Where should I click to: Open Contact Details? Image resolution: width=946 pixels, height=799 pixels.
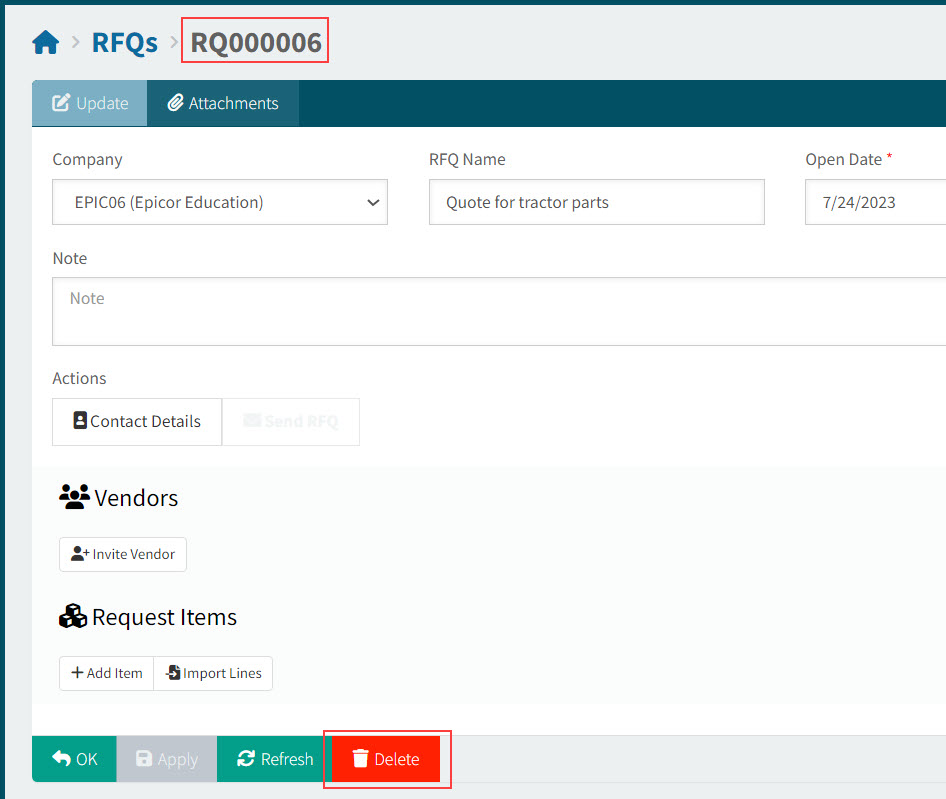[137, 421]
